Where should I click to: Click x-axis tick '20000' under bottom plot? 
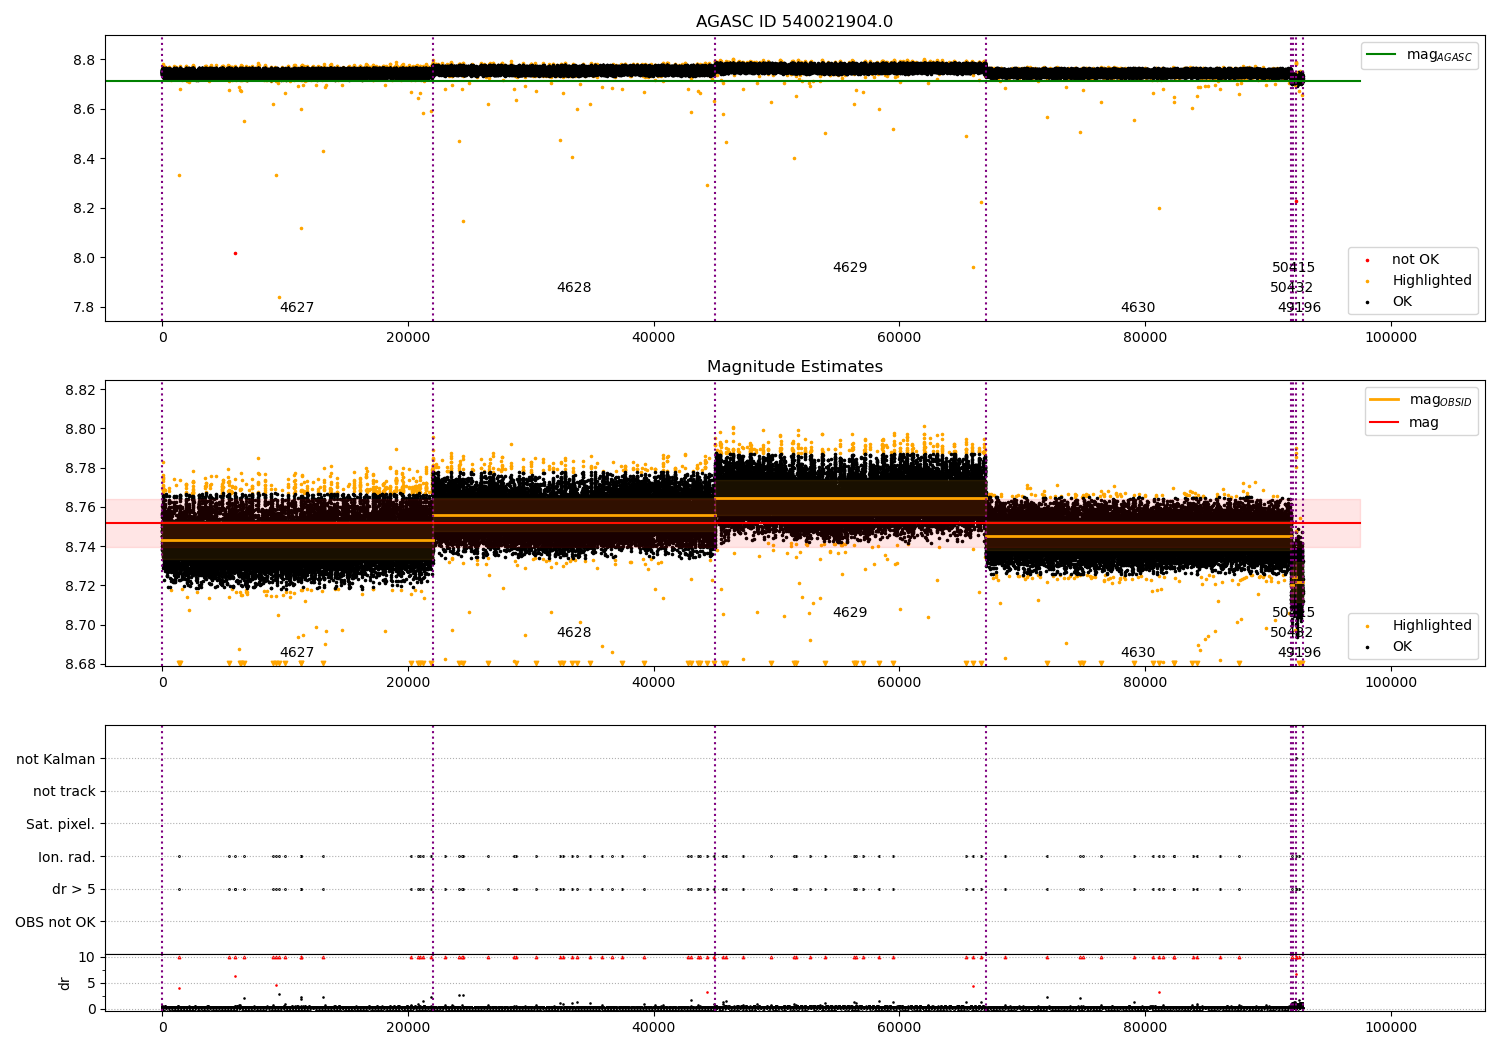[408, 1028]
